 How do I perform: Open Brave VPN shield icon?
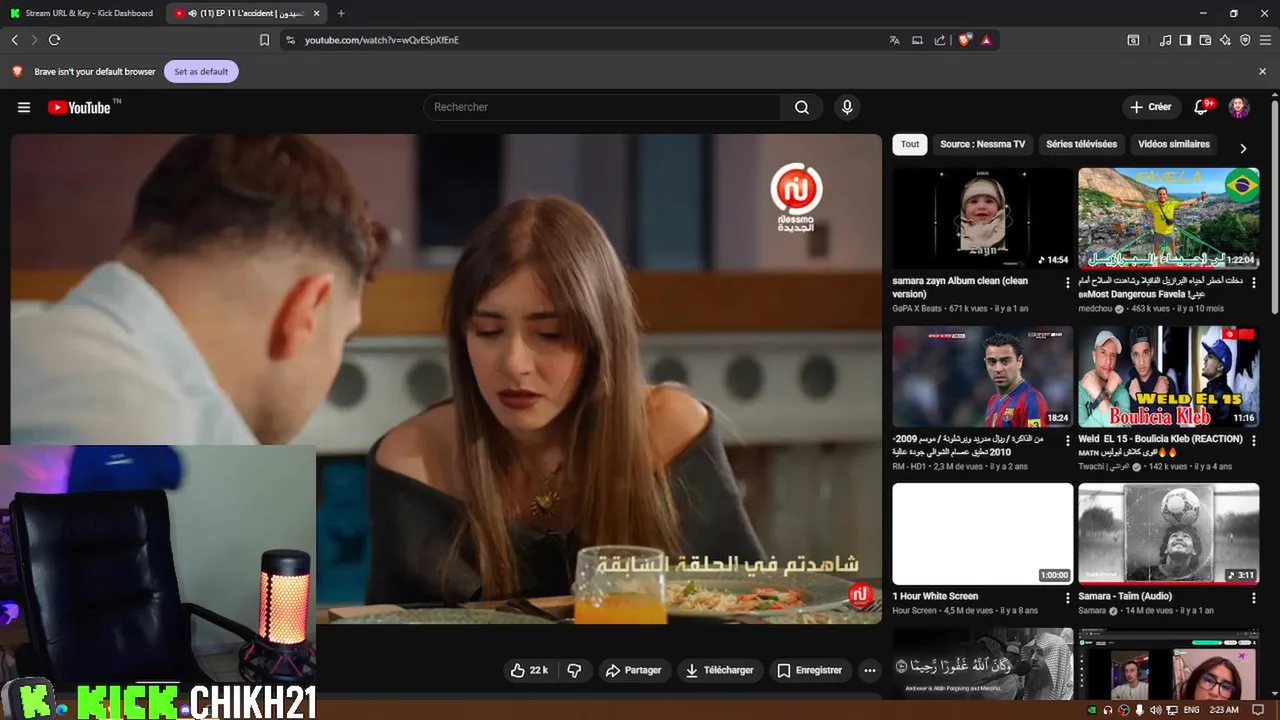[x=1245, y=40]
